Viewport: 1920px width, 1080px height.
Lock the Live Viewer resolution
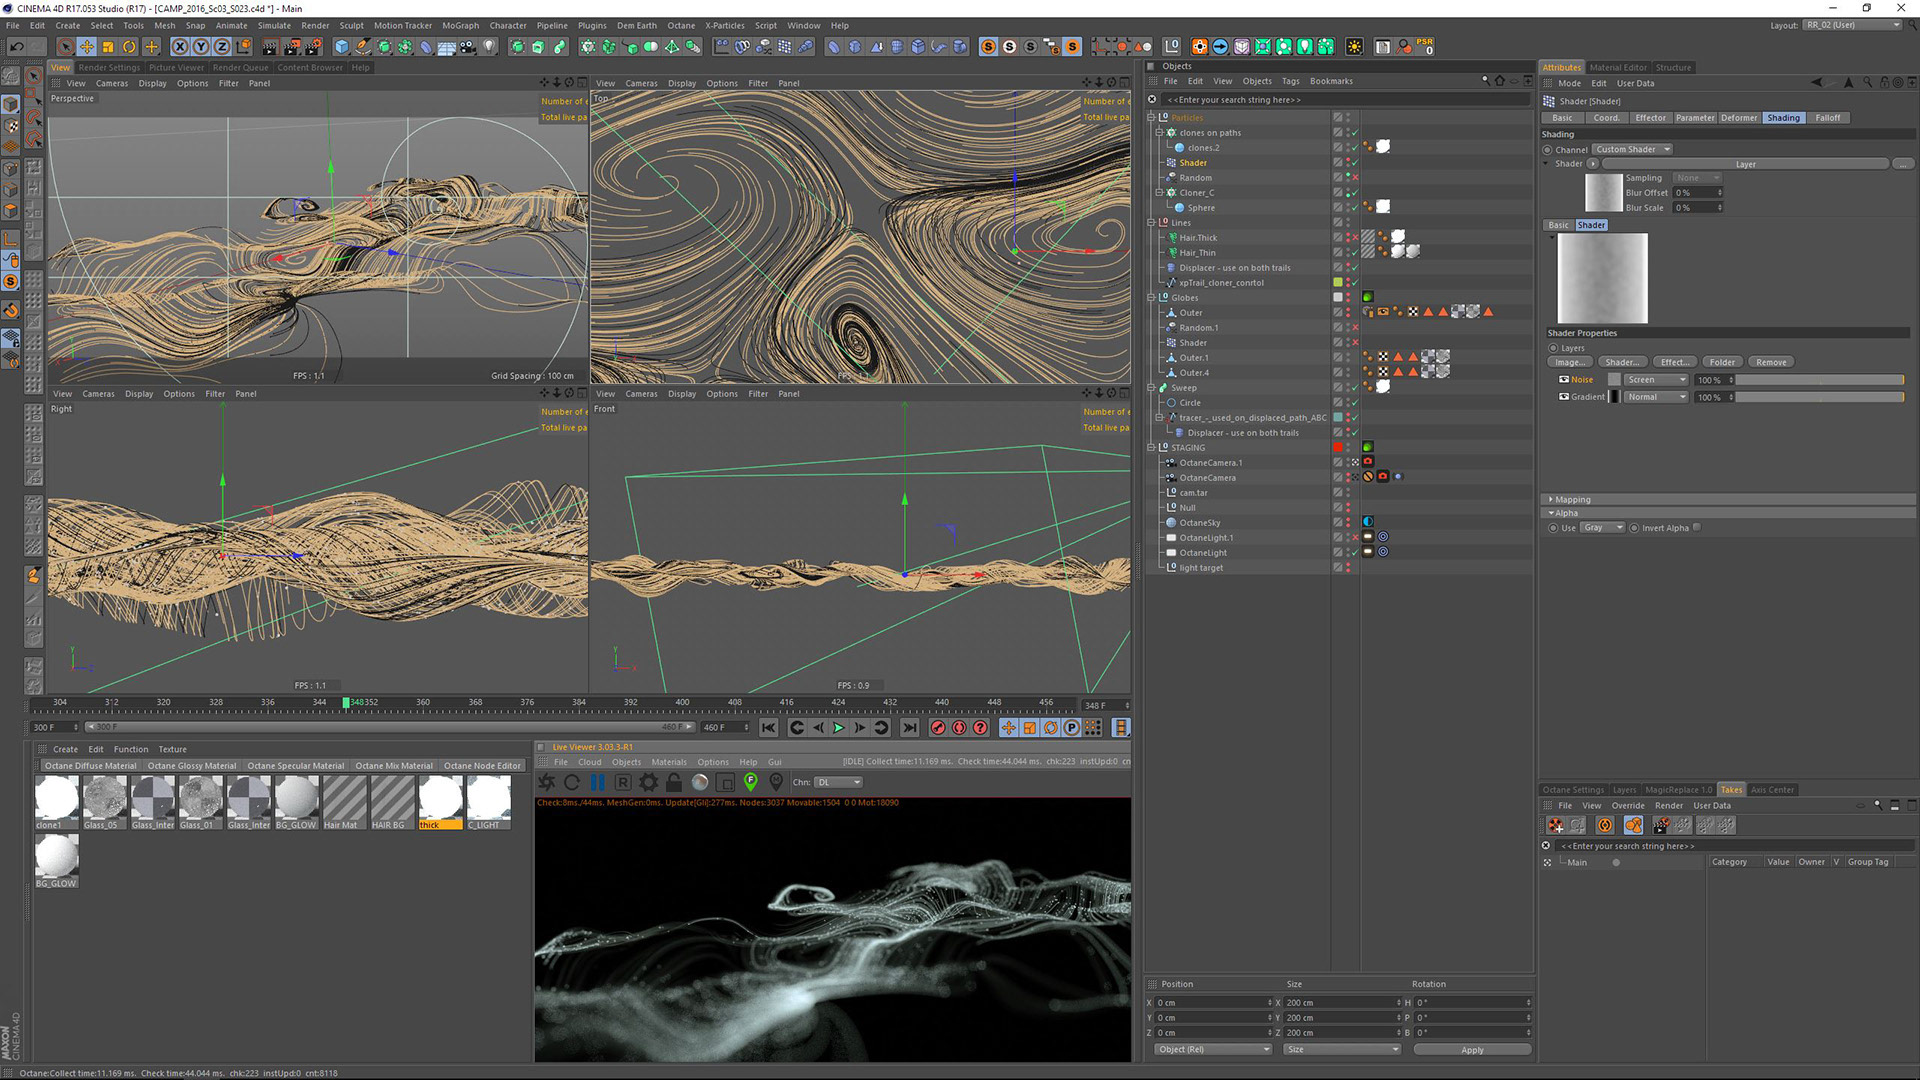(674, 783)
